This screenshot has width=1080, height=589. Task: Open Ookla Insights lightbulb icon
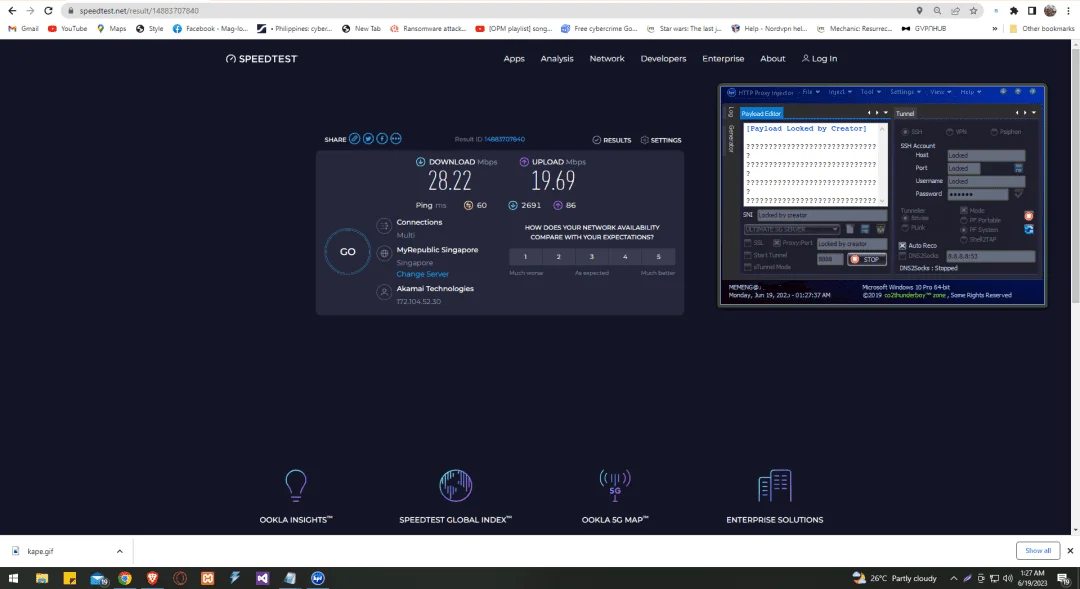click(295, 485)
